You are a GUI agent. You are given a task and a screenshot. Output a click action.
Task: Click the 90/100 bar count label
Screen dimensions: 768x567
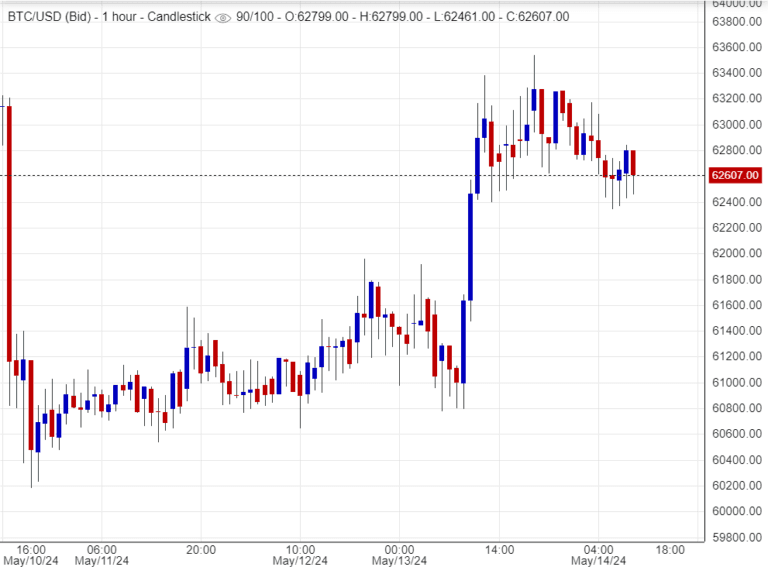[252, 17]
